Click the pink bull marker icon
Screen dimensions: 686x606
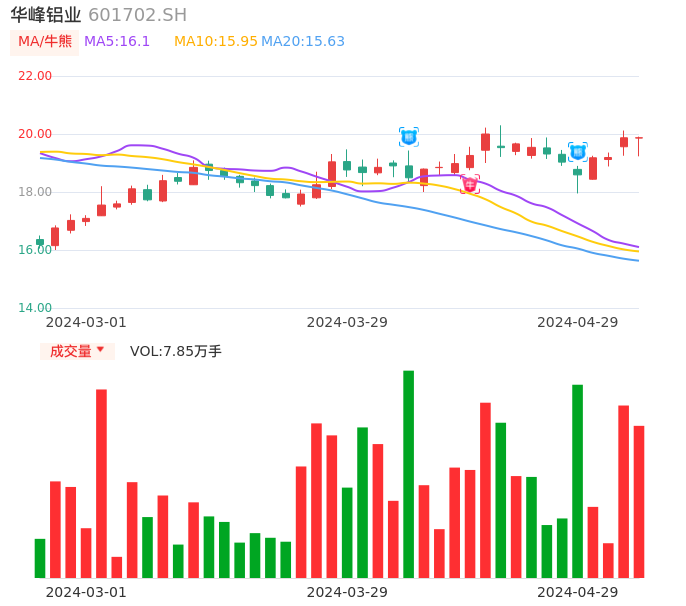point(470,184)
